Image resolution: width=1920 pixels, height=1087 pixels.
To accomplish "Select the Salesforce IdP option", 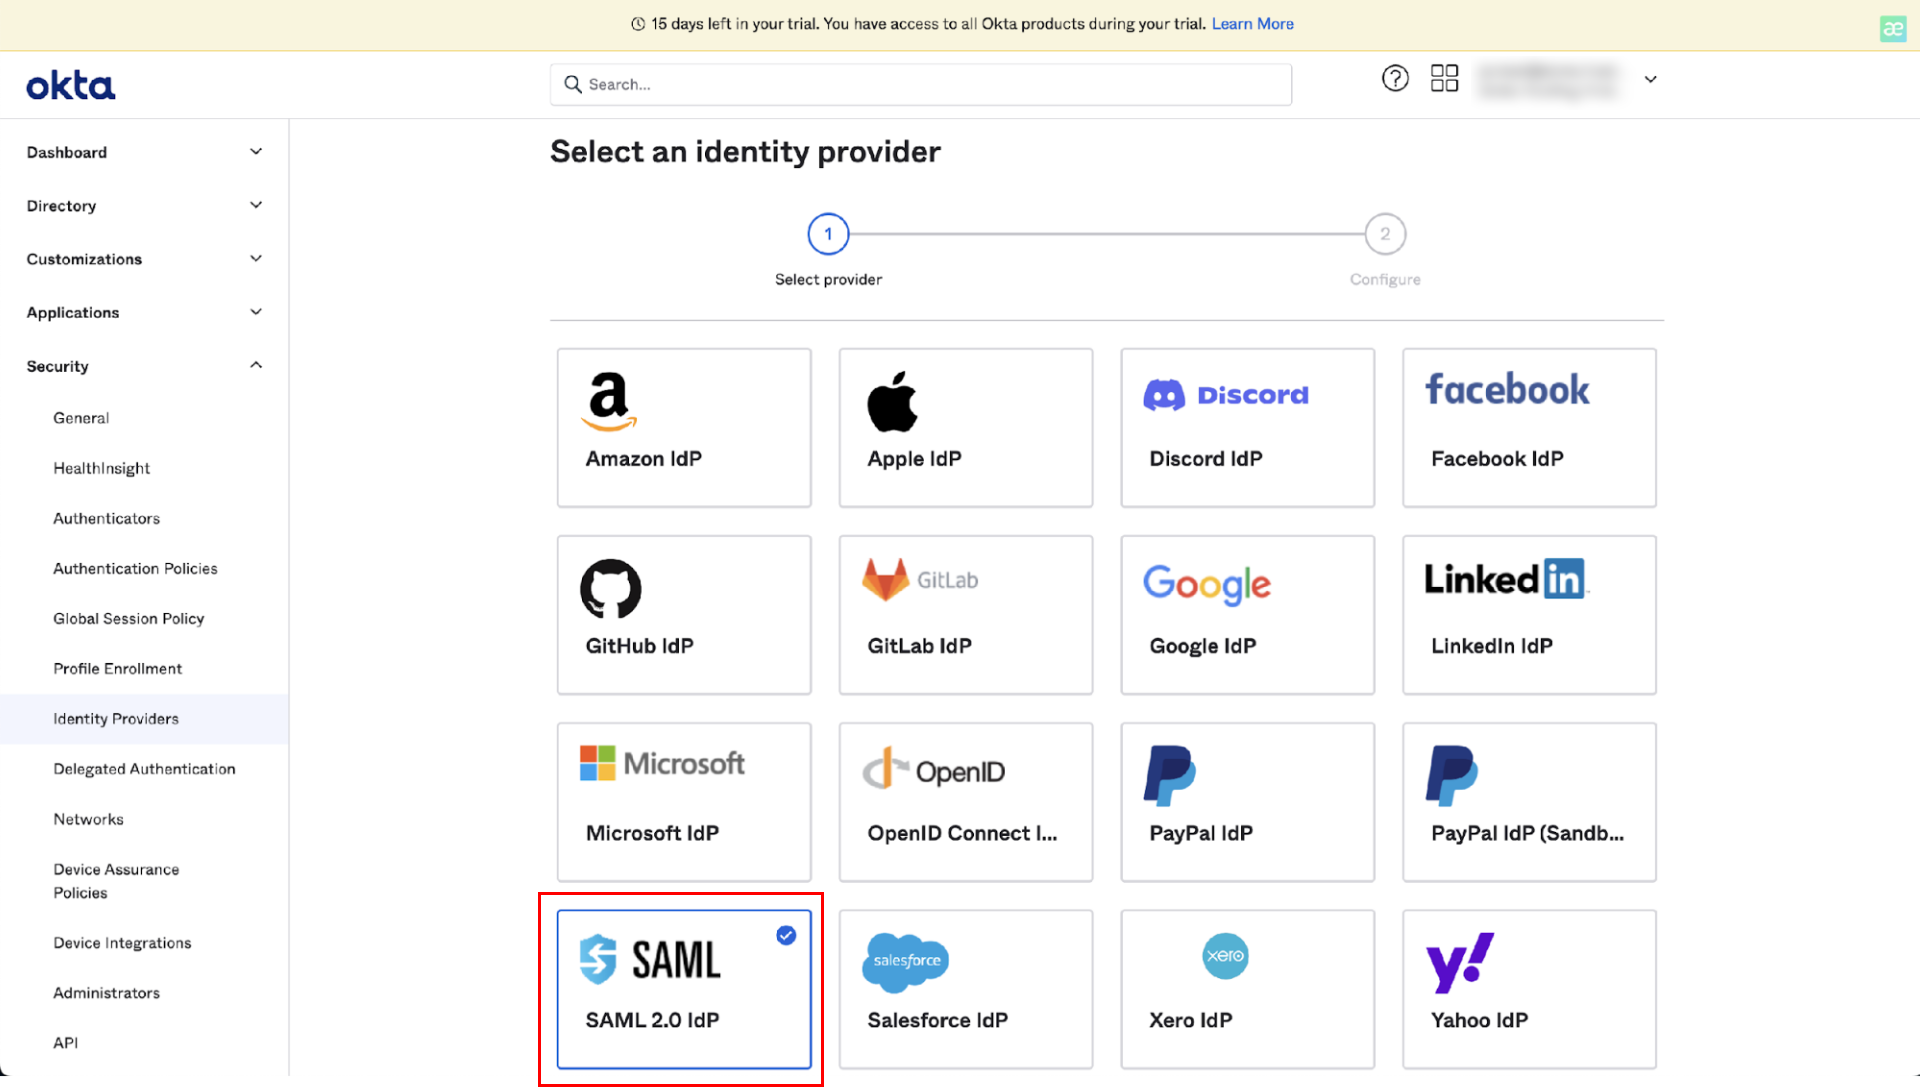I will 965,988.
